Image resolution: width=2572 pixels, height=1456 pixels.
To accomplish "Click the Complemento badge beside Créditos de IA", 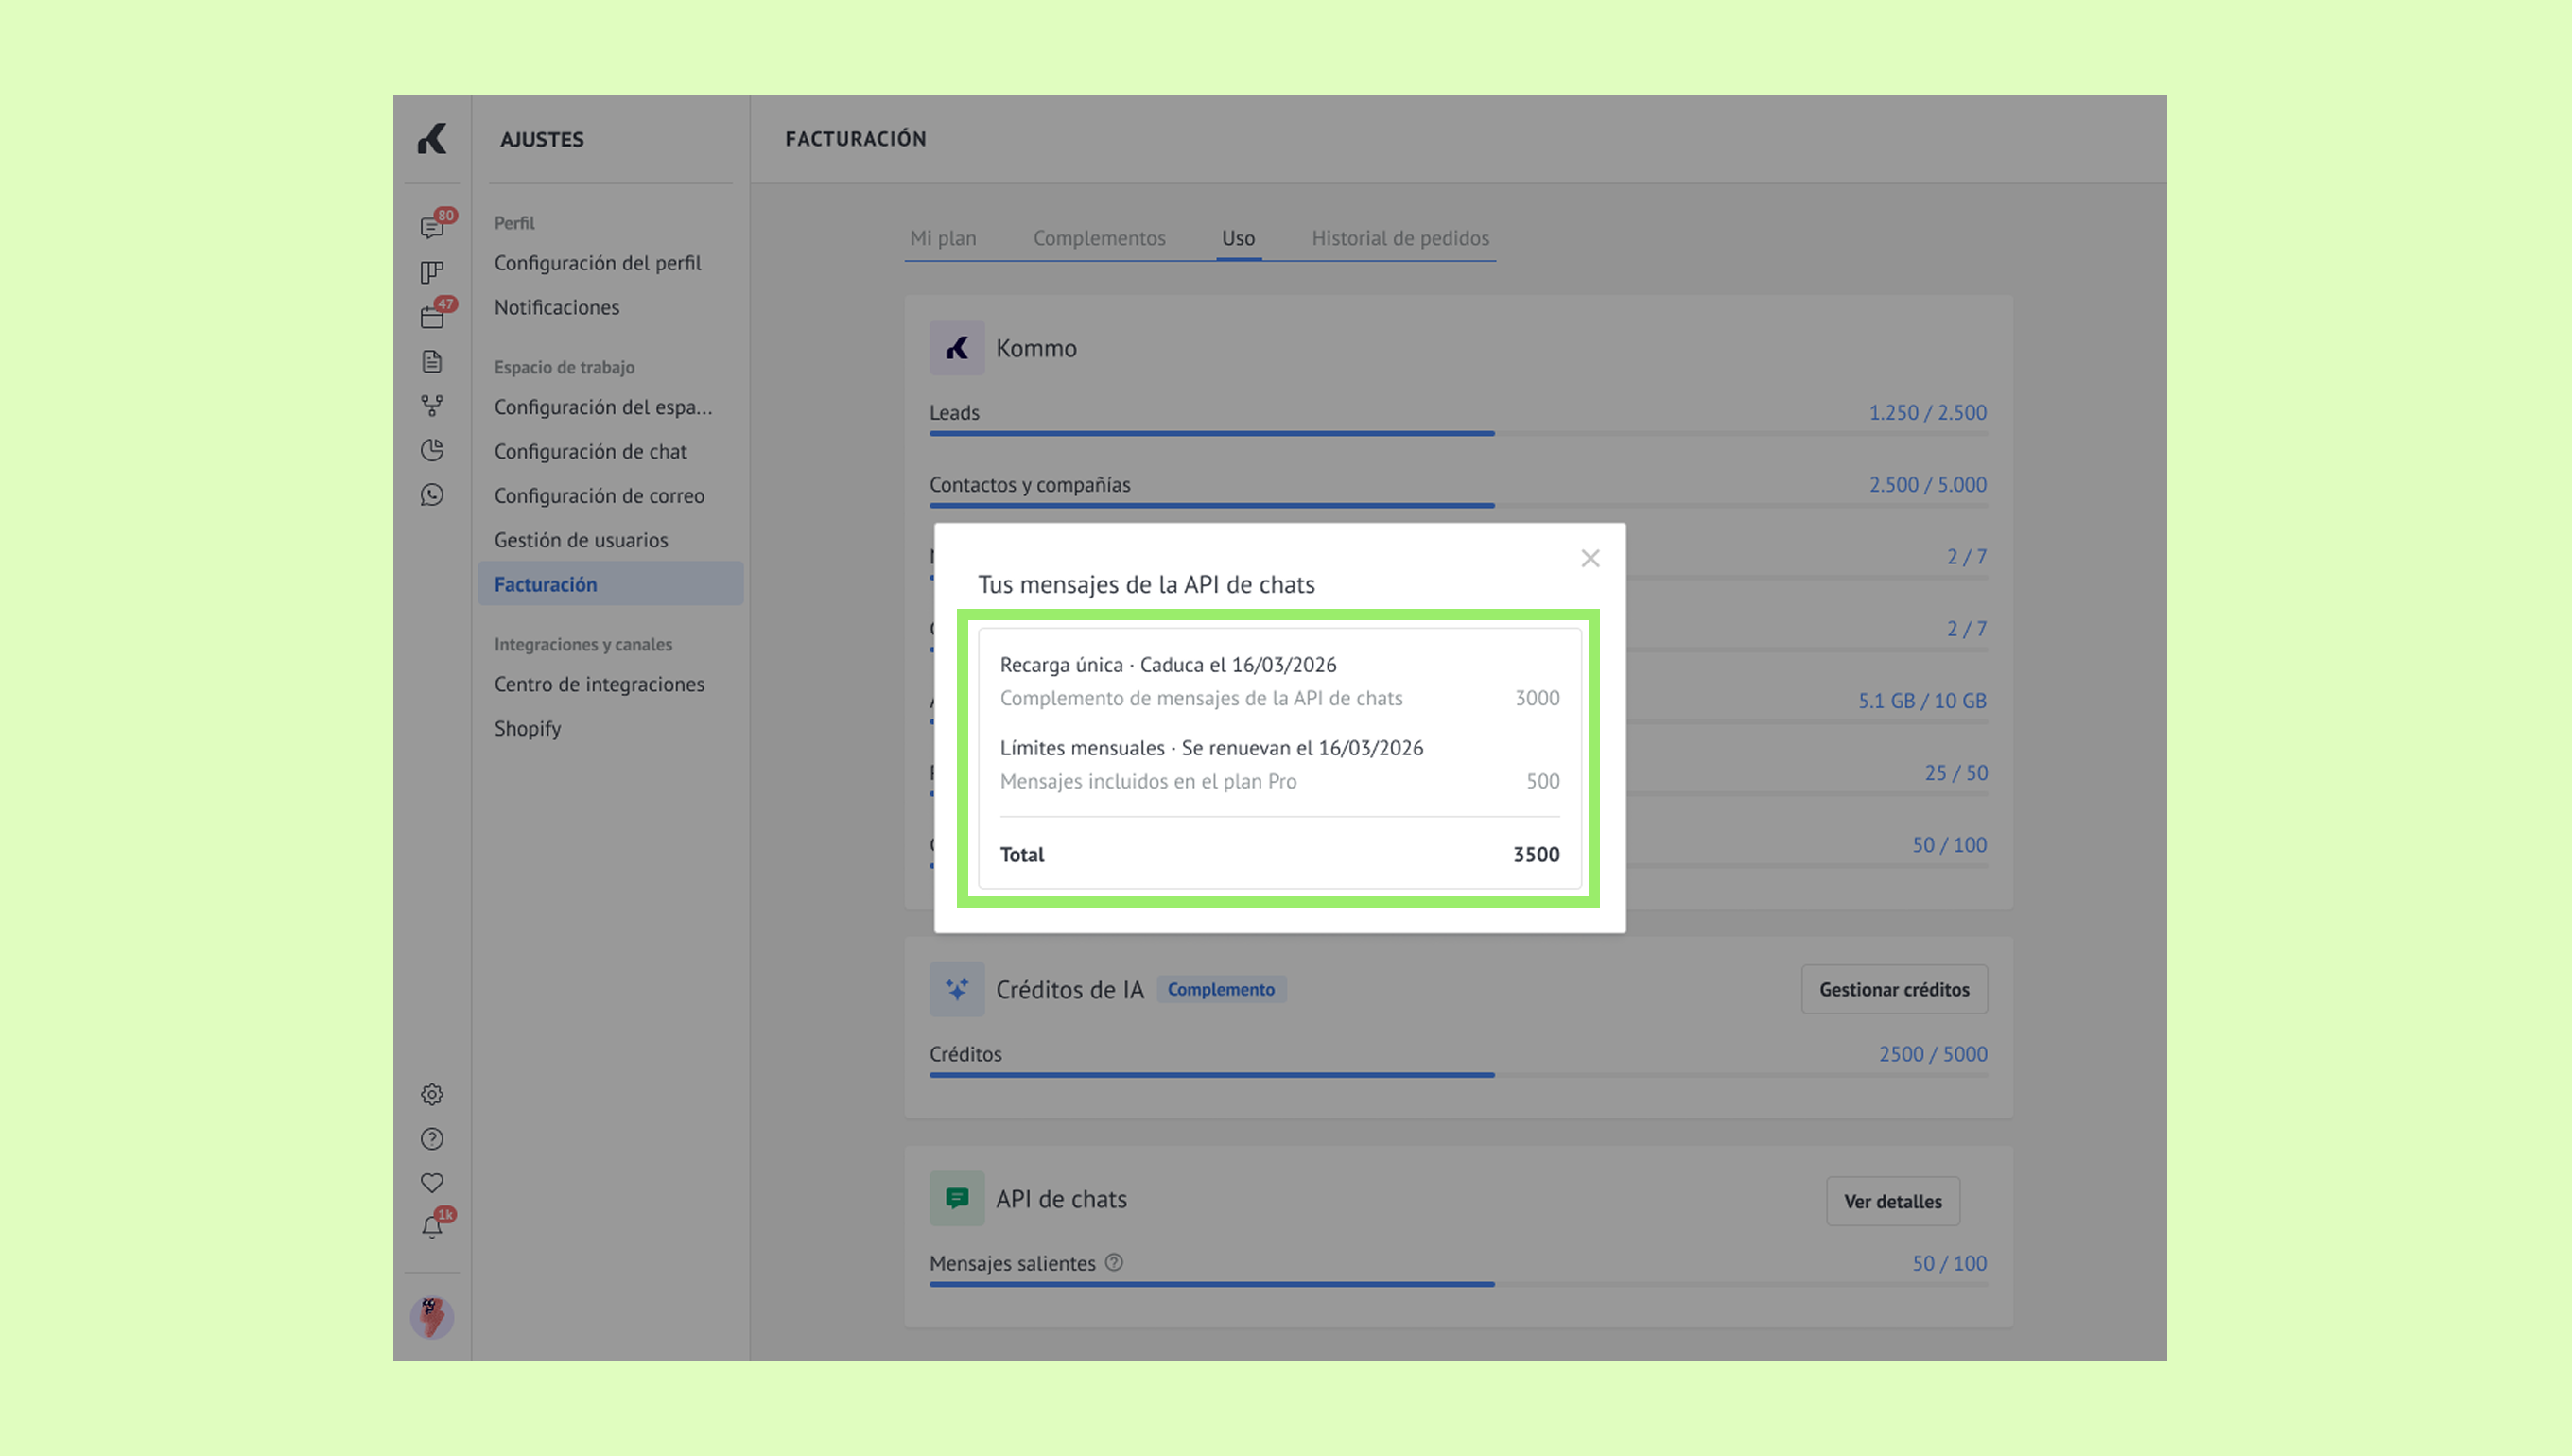I will point(1221,989).
